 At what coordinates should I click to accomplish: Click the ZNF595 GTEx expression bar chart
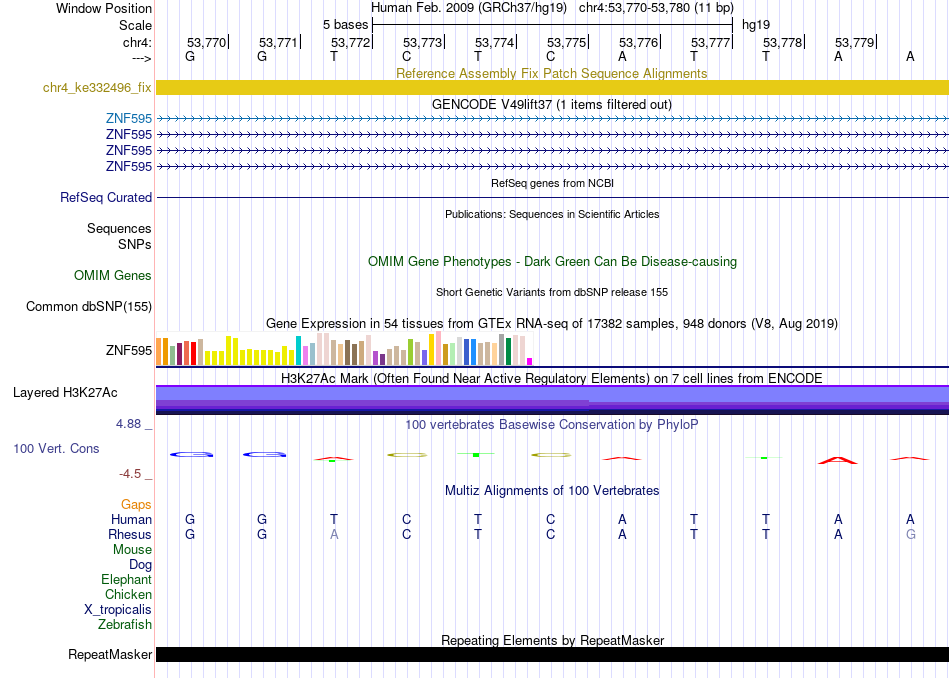(344, 348)
